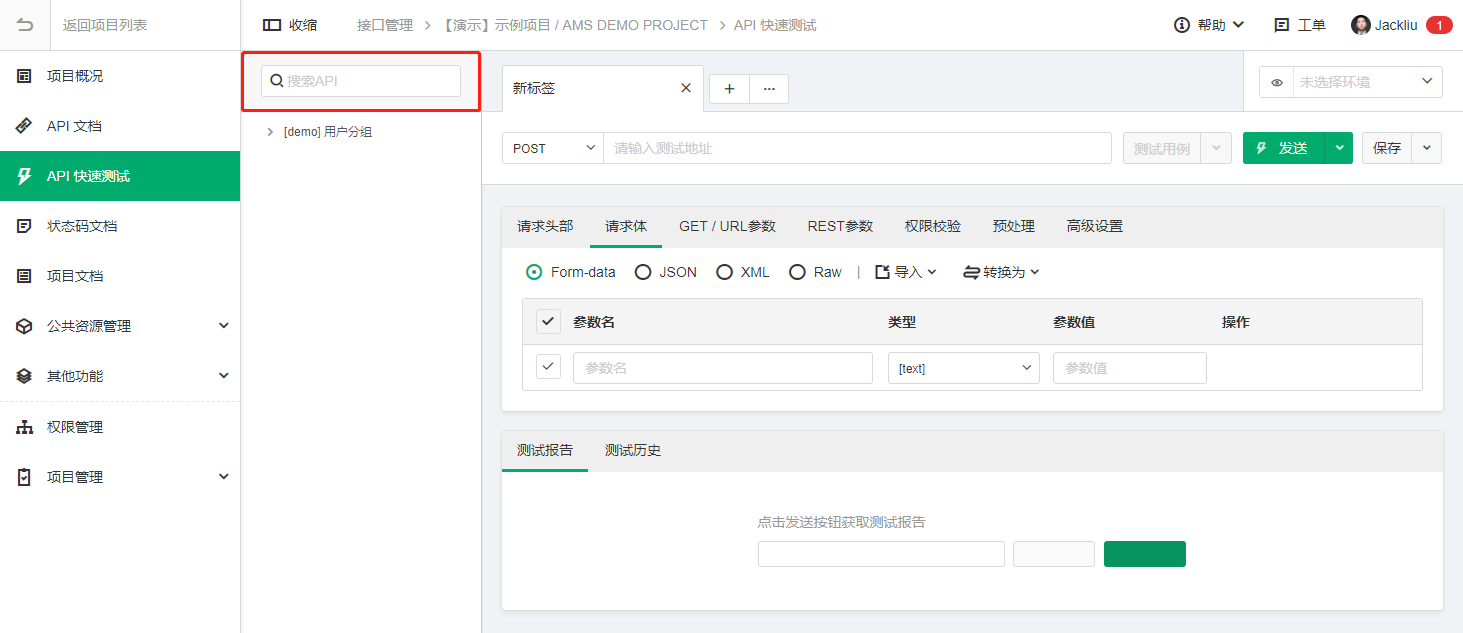Switch to the 测试历史 tab
Viewport: 1463px width, 633px height.
pos(633,450)
